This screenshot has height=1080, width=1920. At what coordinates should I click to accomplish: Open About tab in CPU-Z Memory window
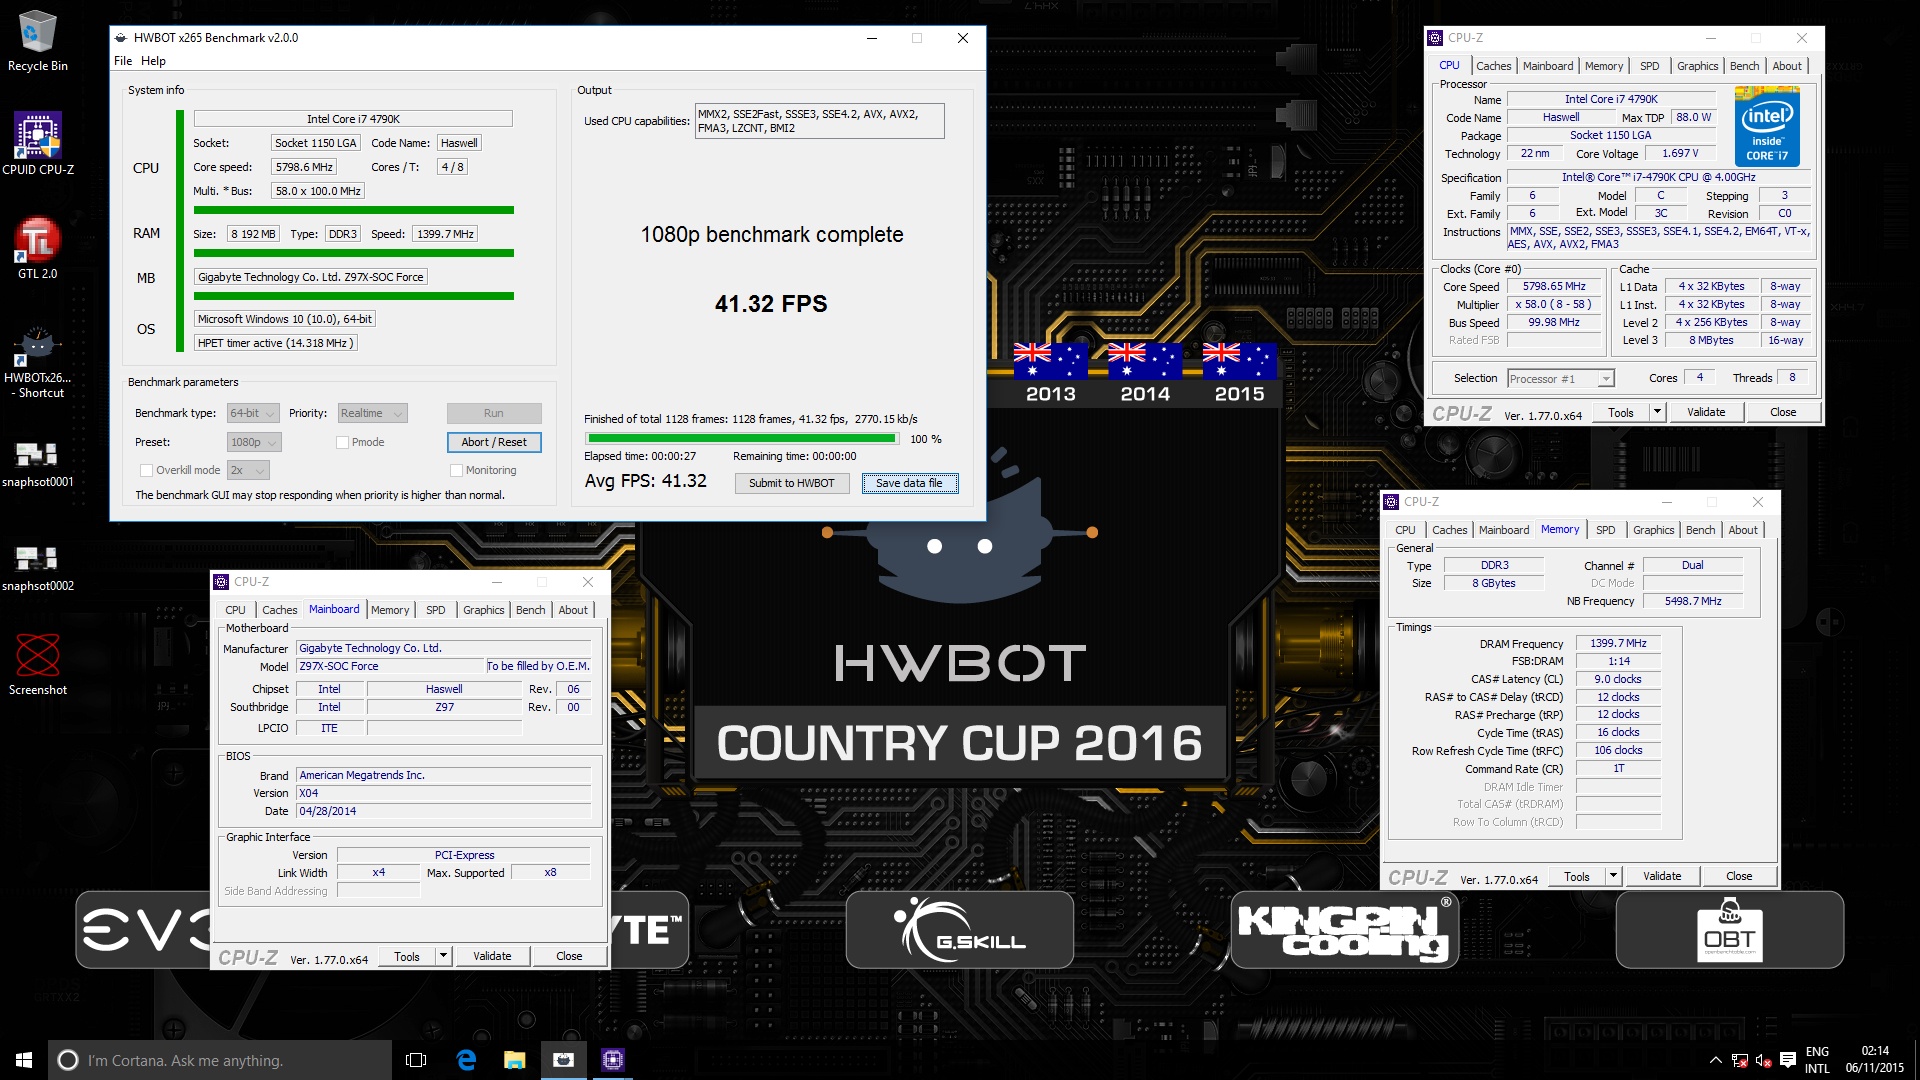pos(1743,530)
